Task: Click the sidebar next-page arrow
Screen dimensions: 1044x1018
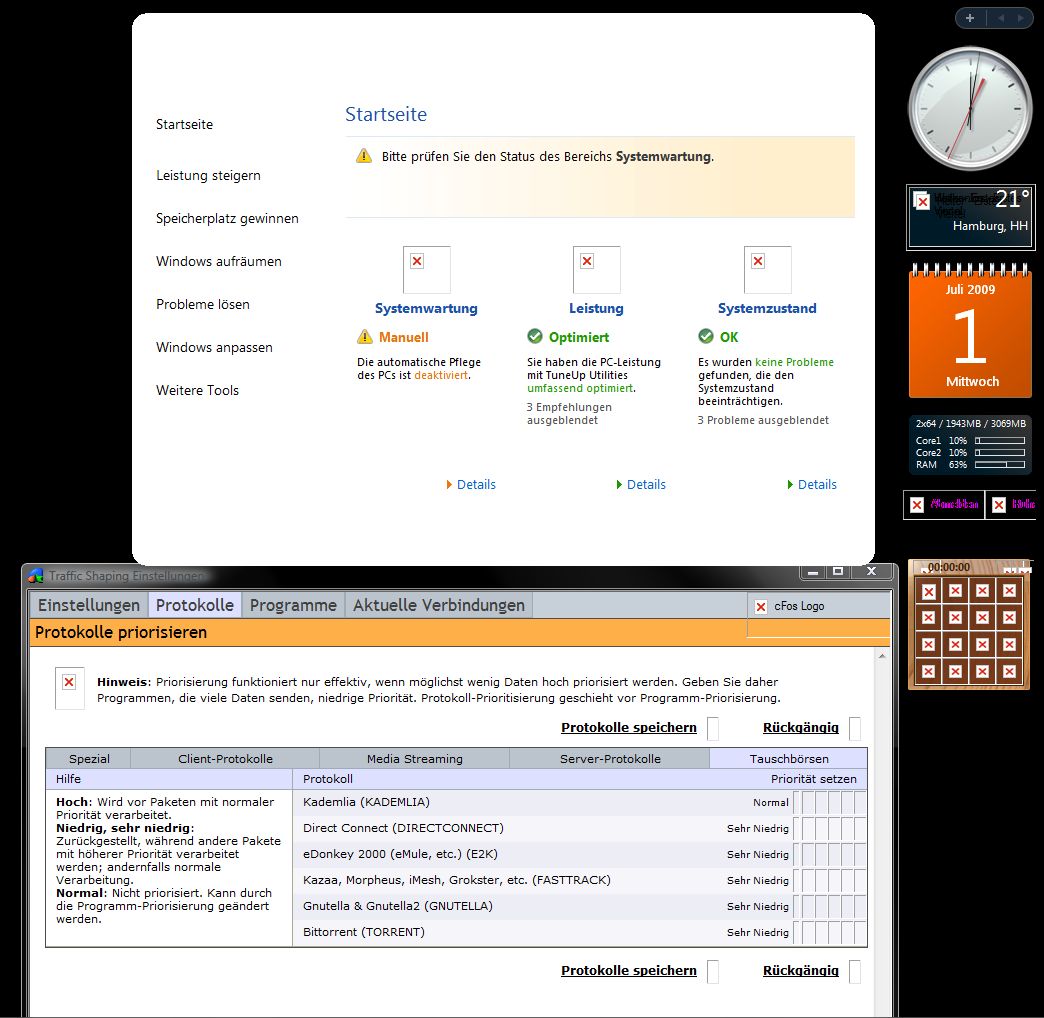Action: pyautogui.click(x=1019, y=18)
